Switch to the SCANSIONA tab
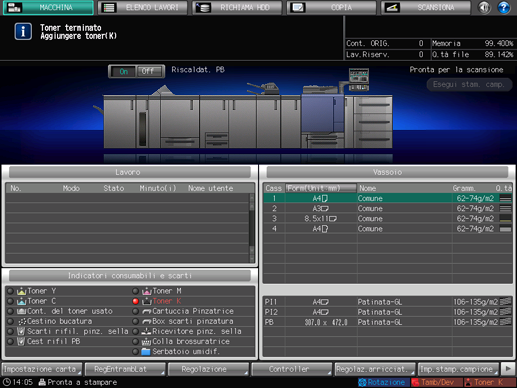 click(x=426, y=8)
